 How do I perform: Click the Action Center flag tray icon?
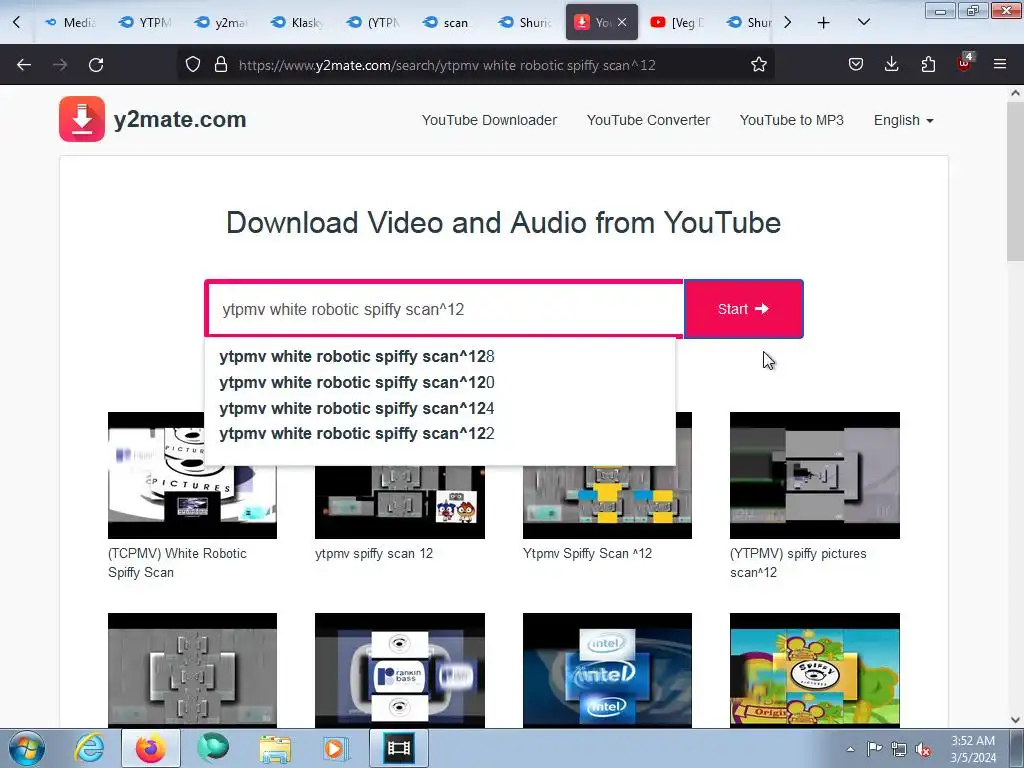(874, 749)
